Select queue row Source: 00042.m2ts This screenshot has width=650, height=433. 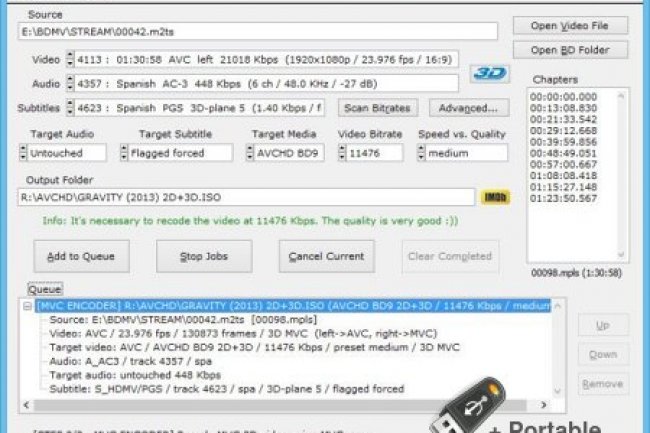[183, 320]
